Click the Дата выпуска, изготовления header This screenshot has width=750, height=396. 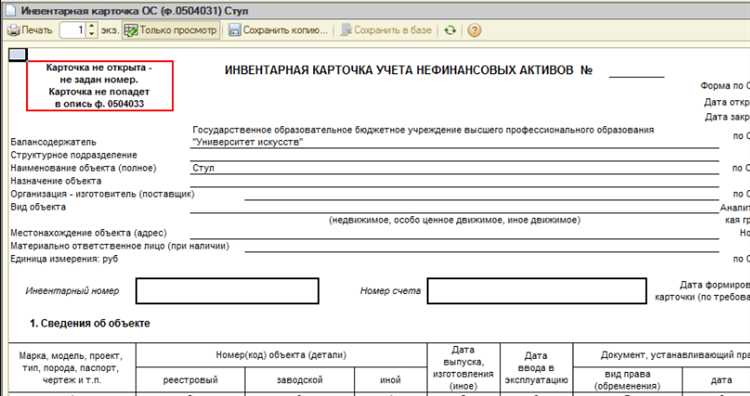pyautogui.click(x=463, y=368)
